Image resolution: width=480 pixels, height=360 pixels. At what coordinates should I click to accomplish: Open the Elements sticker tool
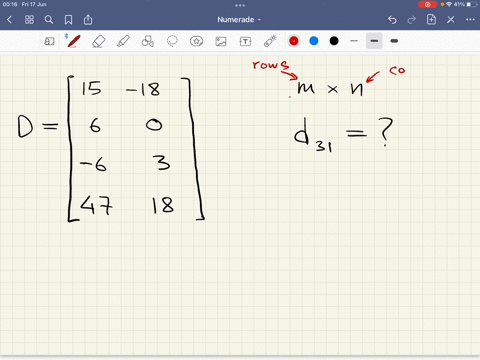coord(196,41)
